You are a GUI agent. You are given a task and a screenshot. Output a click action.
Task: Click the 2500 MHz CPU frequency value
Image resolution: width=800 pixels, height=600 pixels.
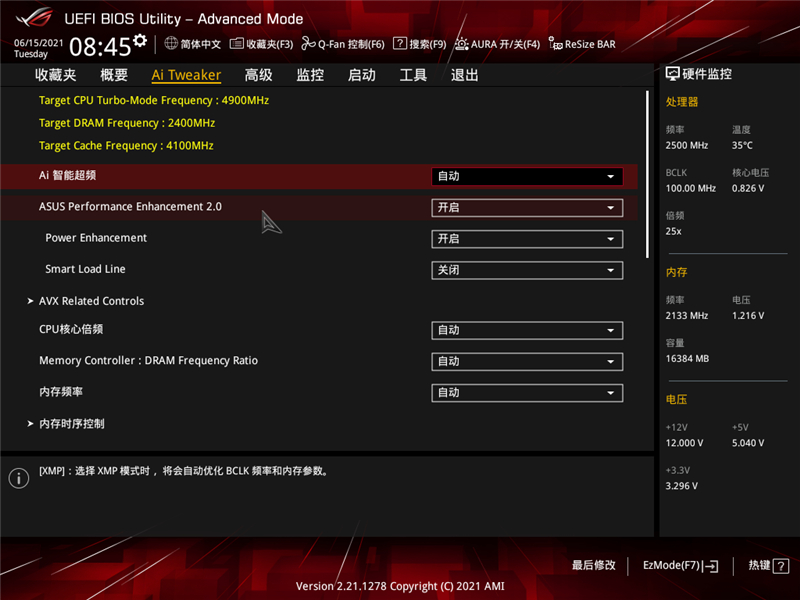click(687, 145)
